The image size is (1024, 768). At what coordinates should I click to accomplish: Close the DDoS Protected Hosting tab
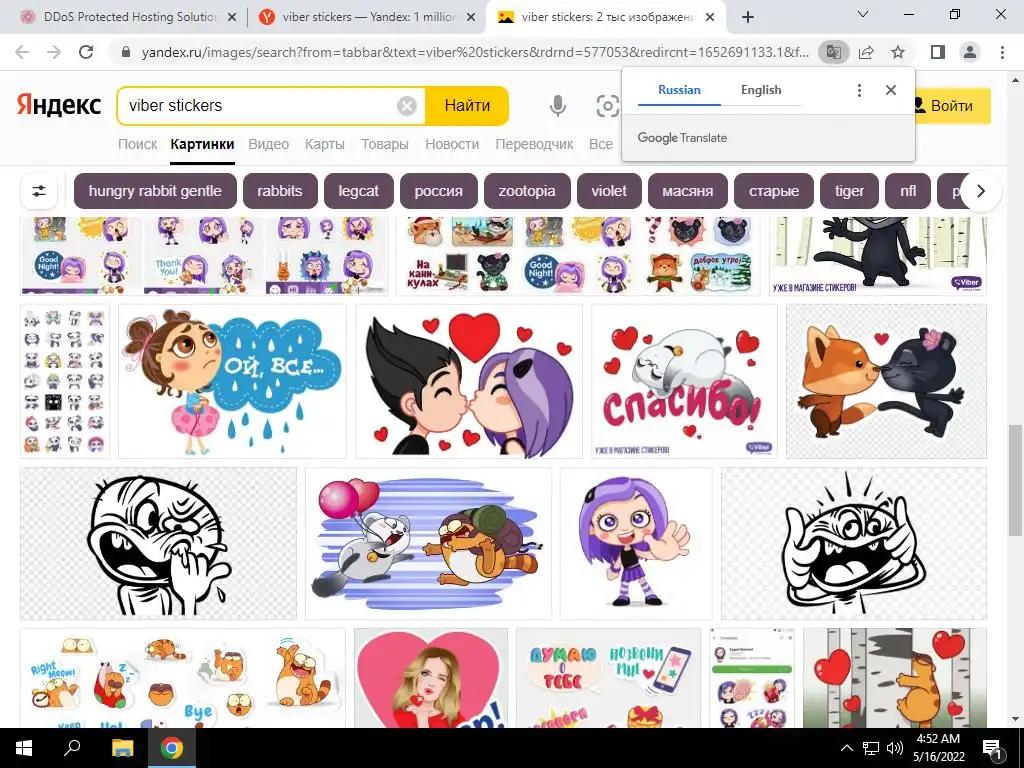[x=231, y=18]
